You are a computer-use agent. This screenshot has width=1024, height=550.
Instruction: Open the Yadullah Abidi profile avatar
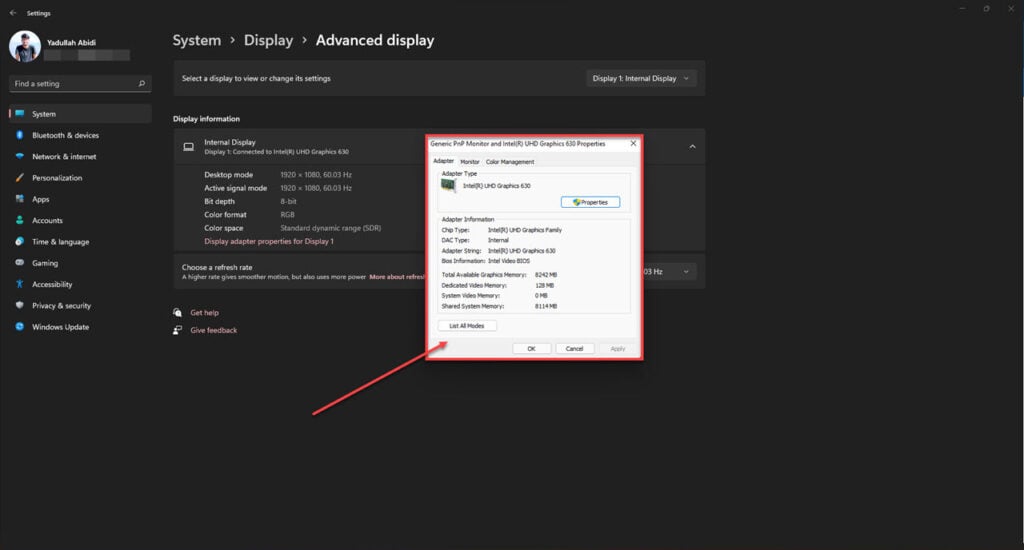[25, 47]
